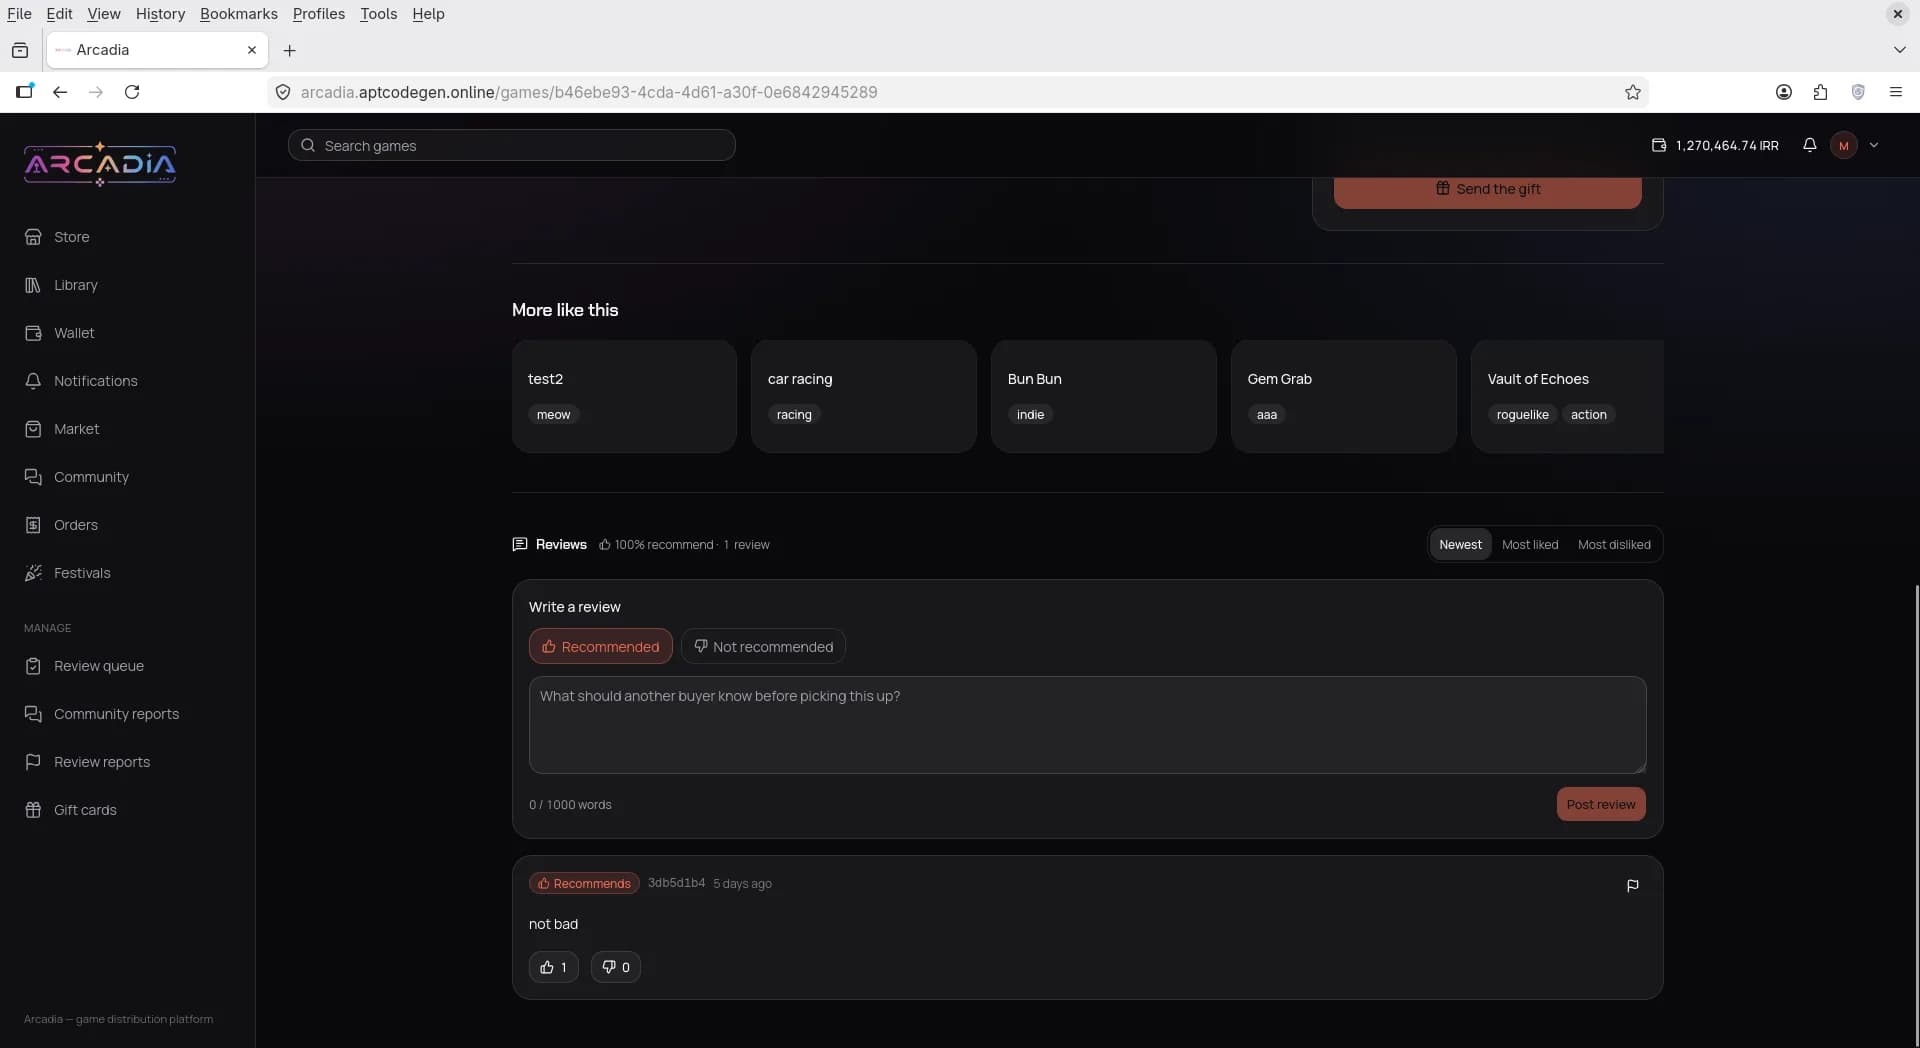Screen dimensions: 1920x1048
Task: Expand the user account menu chevron
Action: [1874, 145]
